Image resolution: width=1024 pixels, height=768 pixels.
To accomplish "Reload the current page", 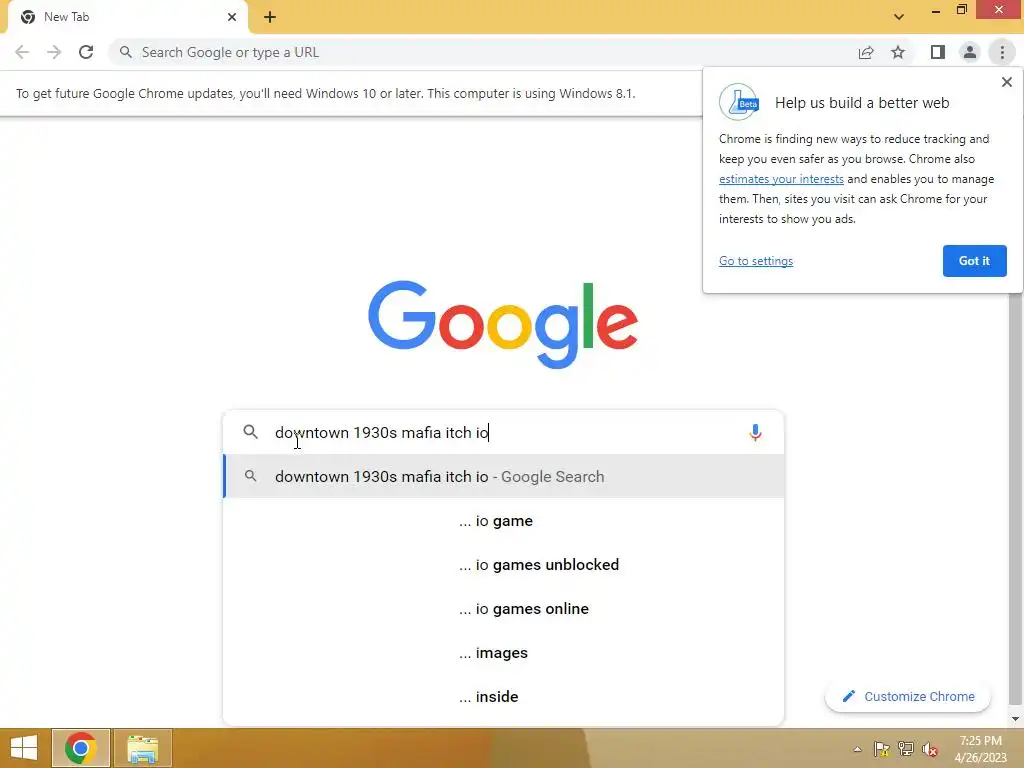I will coord(86,52).
